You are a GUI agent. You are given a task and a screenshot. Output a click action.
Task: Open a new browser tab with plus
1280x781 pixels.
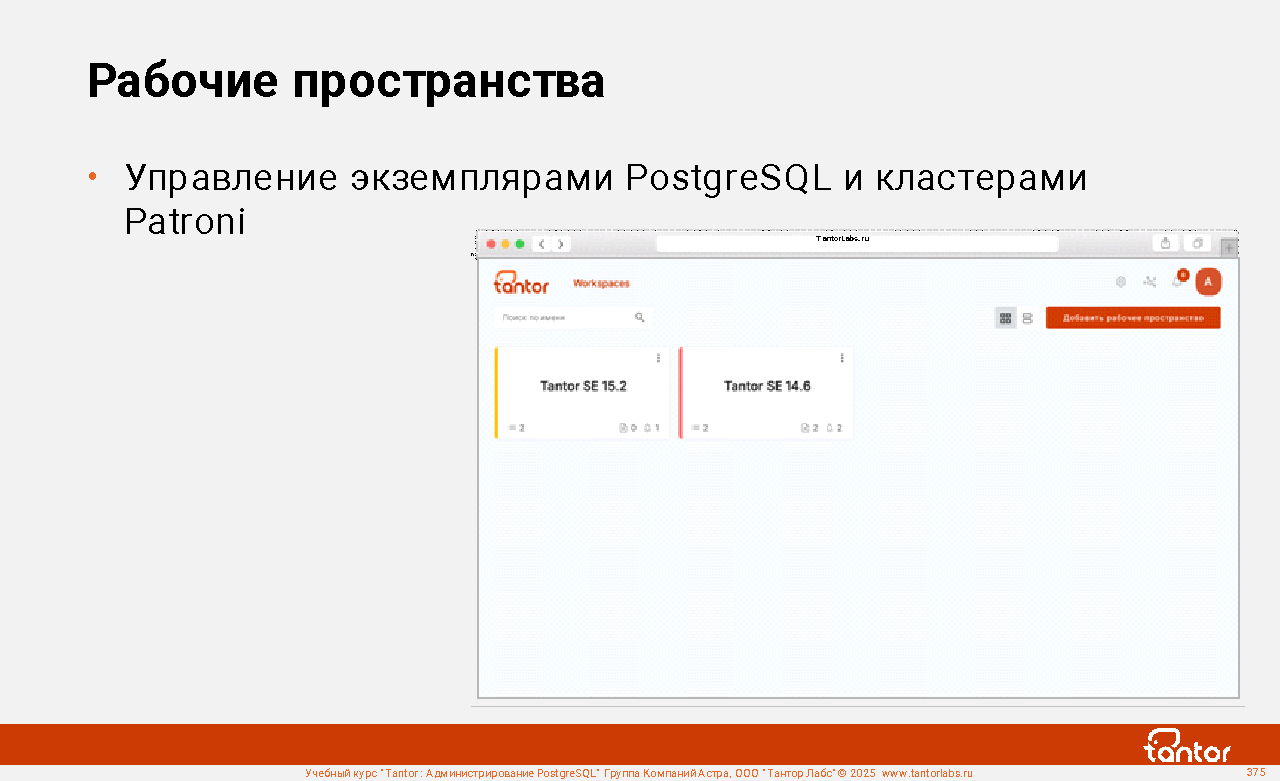click(1230, 247)
